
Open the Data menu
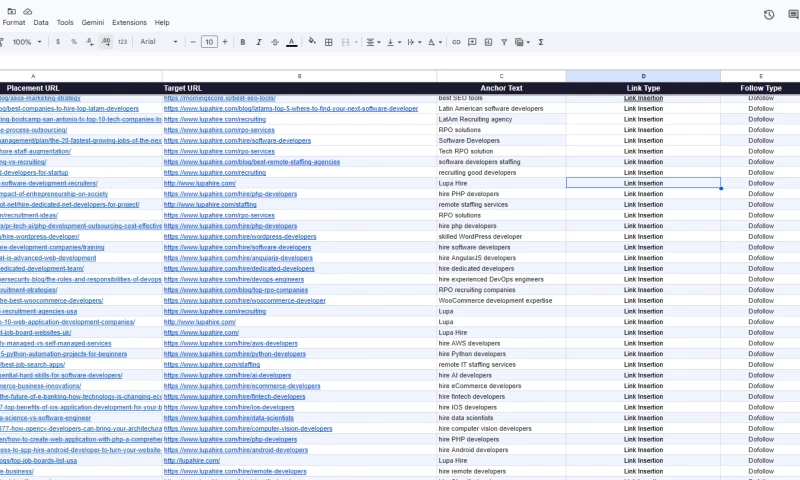41,22
